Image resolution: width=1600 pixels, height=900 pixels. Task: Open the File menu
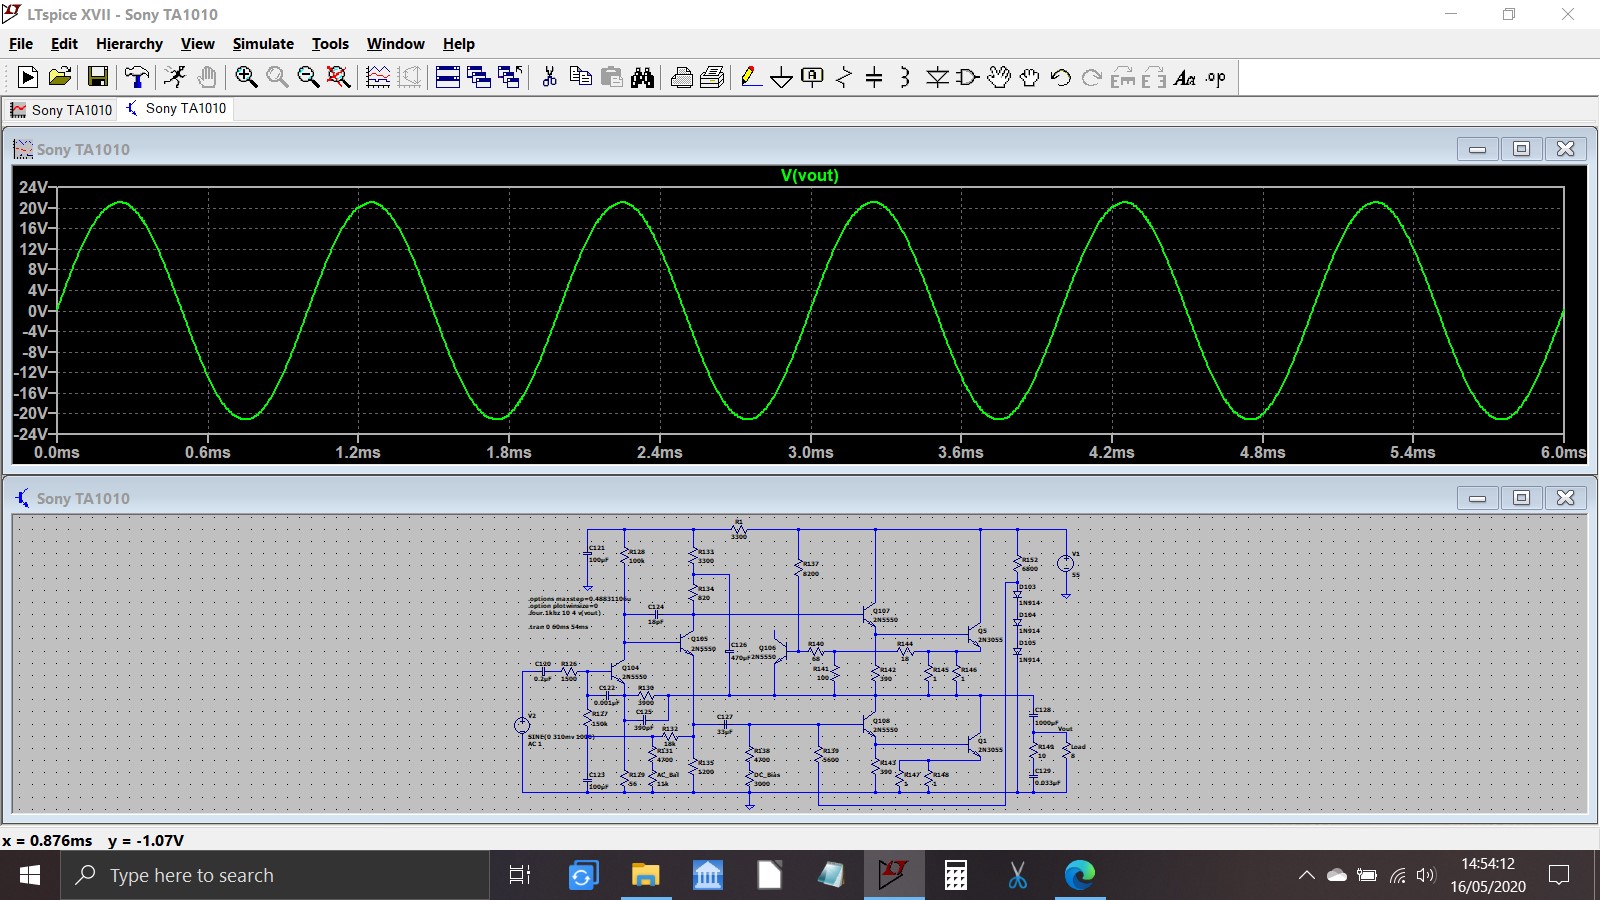pyautogui.click(x=21, y=44)
